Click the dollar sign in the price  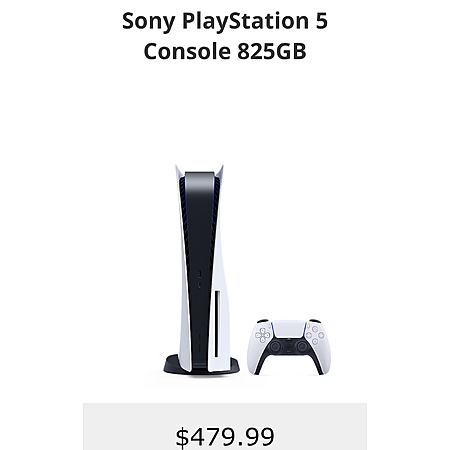[182, 437]
